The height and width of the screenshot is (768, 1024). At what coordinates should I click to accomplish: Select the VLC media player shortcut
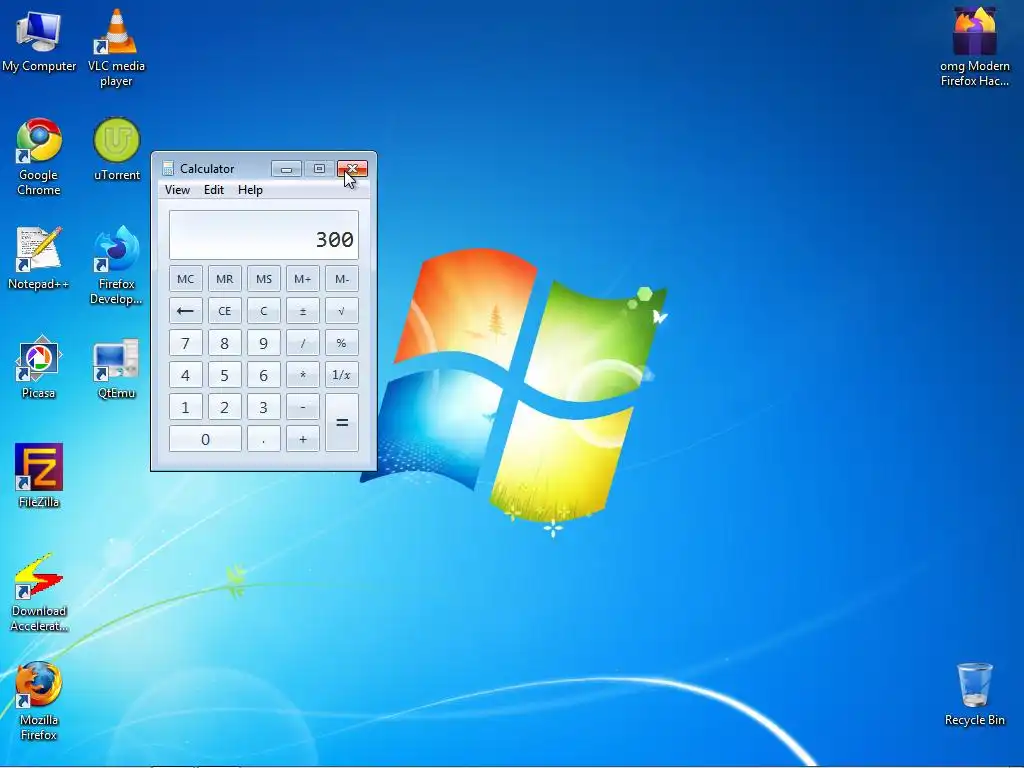[x=116, y=47]
